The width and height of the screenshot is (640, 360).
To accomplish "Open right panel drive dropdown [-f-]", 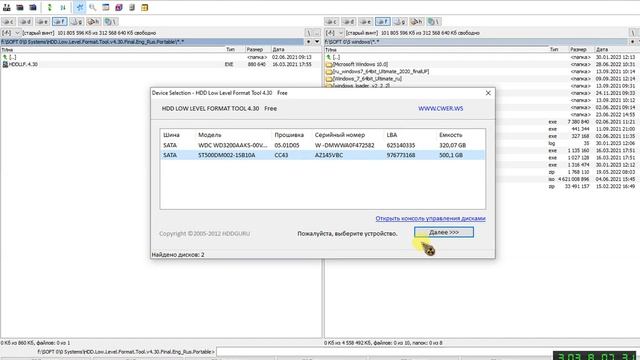I will click(334, 33).
